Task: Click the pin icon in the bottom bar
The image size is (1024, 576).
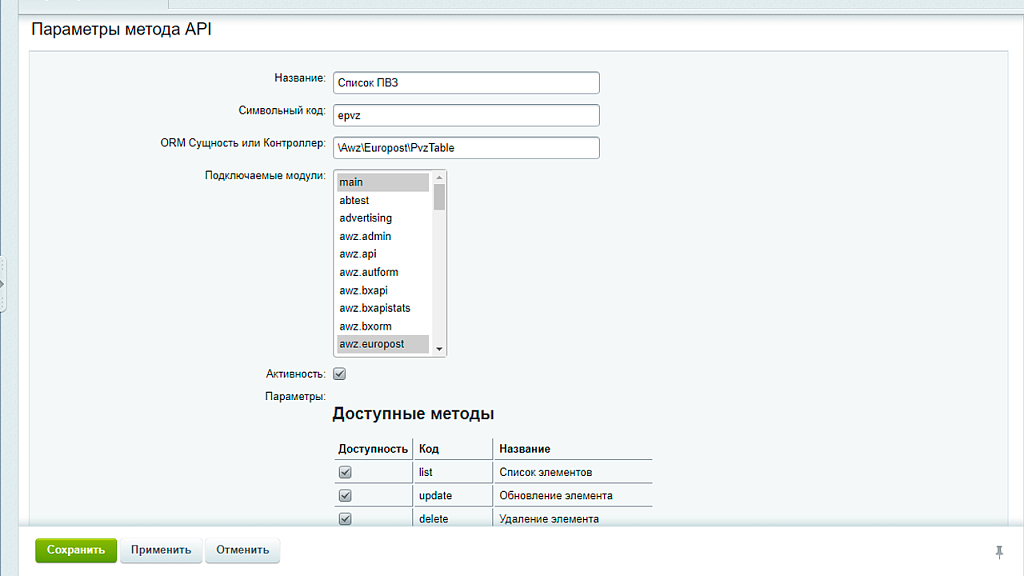Action: 998,551
